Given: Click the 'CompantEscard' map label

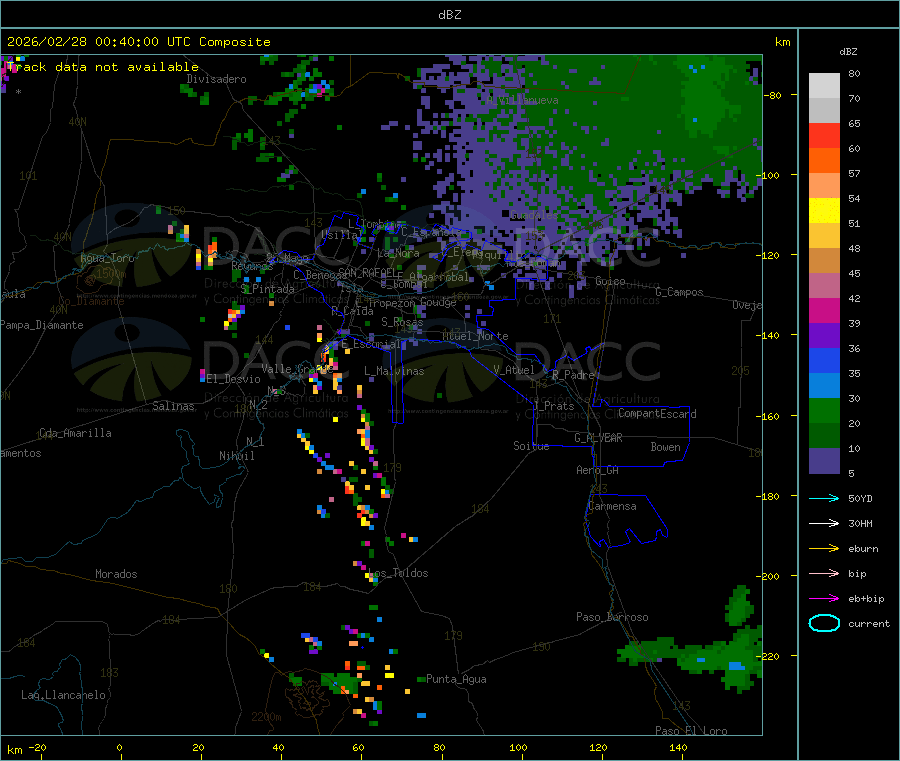Looking at the screenshot, I should point(657,414).
